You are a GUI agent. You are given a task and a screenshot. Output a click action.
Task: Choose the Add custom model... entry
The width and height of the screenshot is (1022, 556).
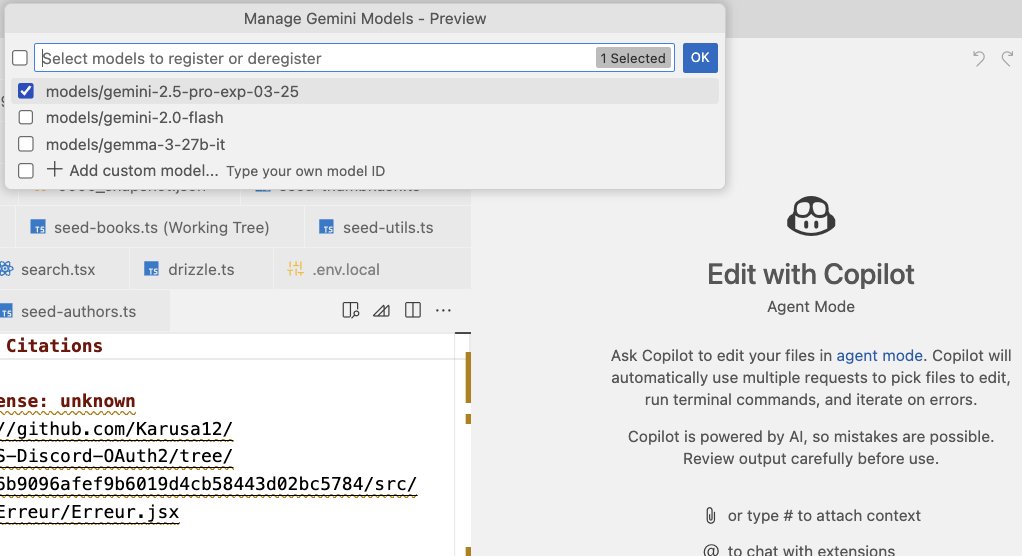point(143,171)
